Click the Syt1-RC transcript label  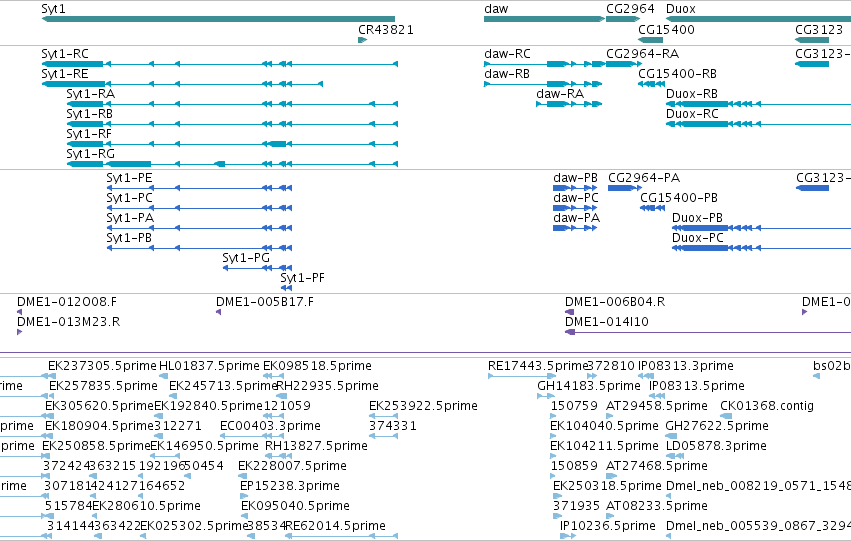(x=65, y=54)
